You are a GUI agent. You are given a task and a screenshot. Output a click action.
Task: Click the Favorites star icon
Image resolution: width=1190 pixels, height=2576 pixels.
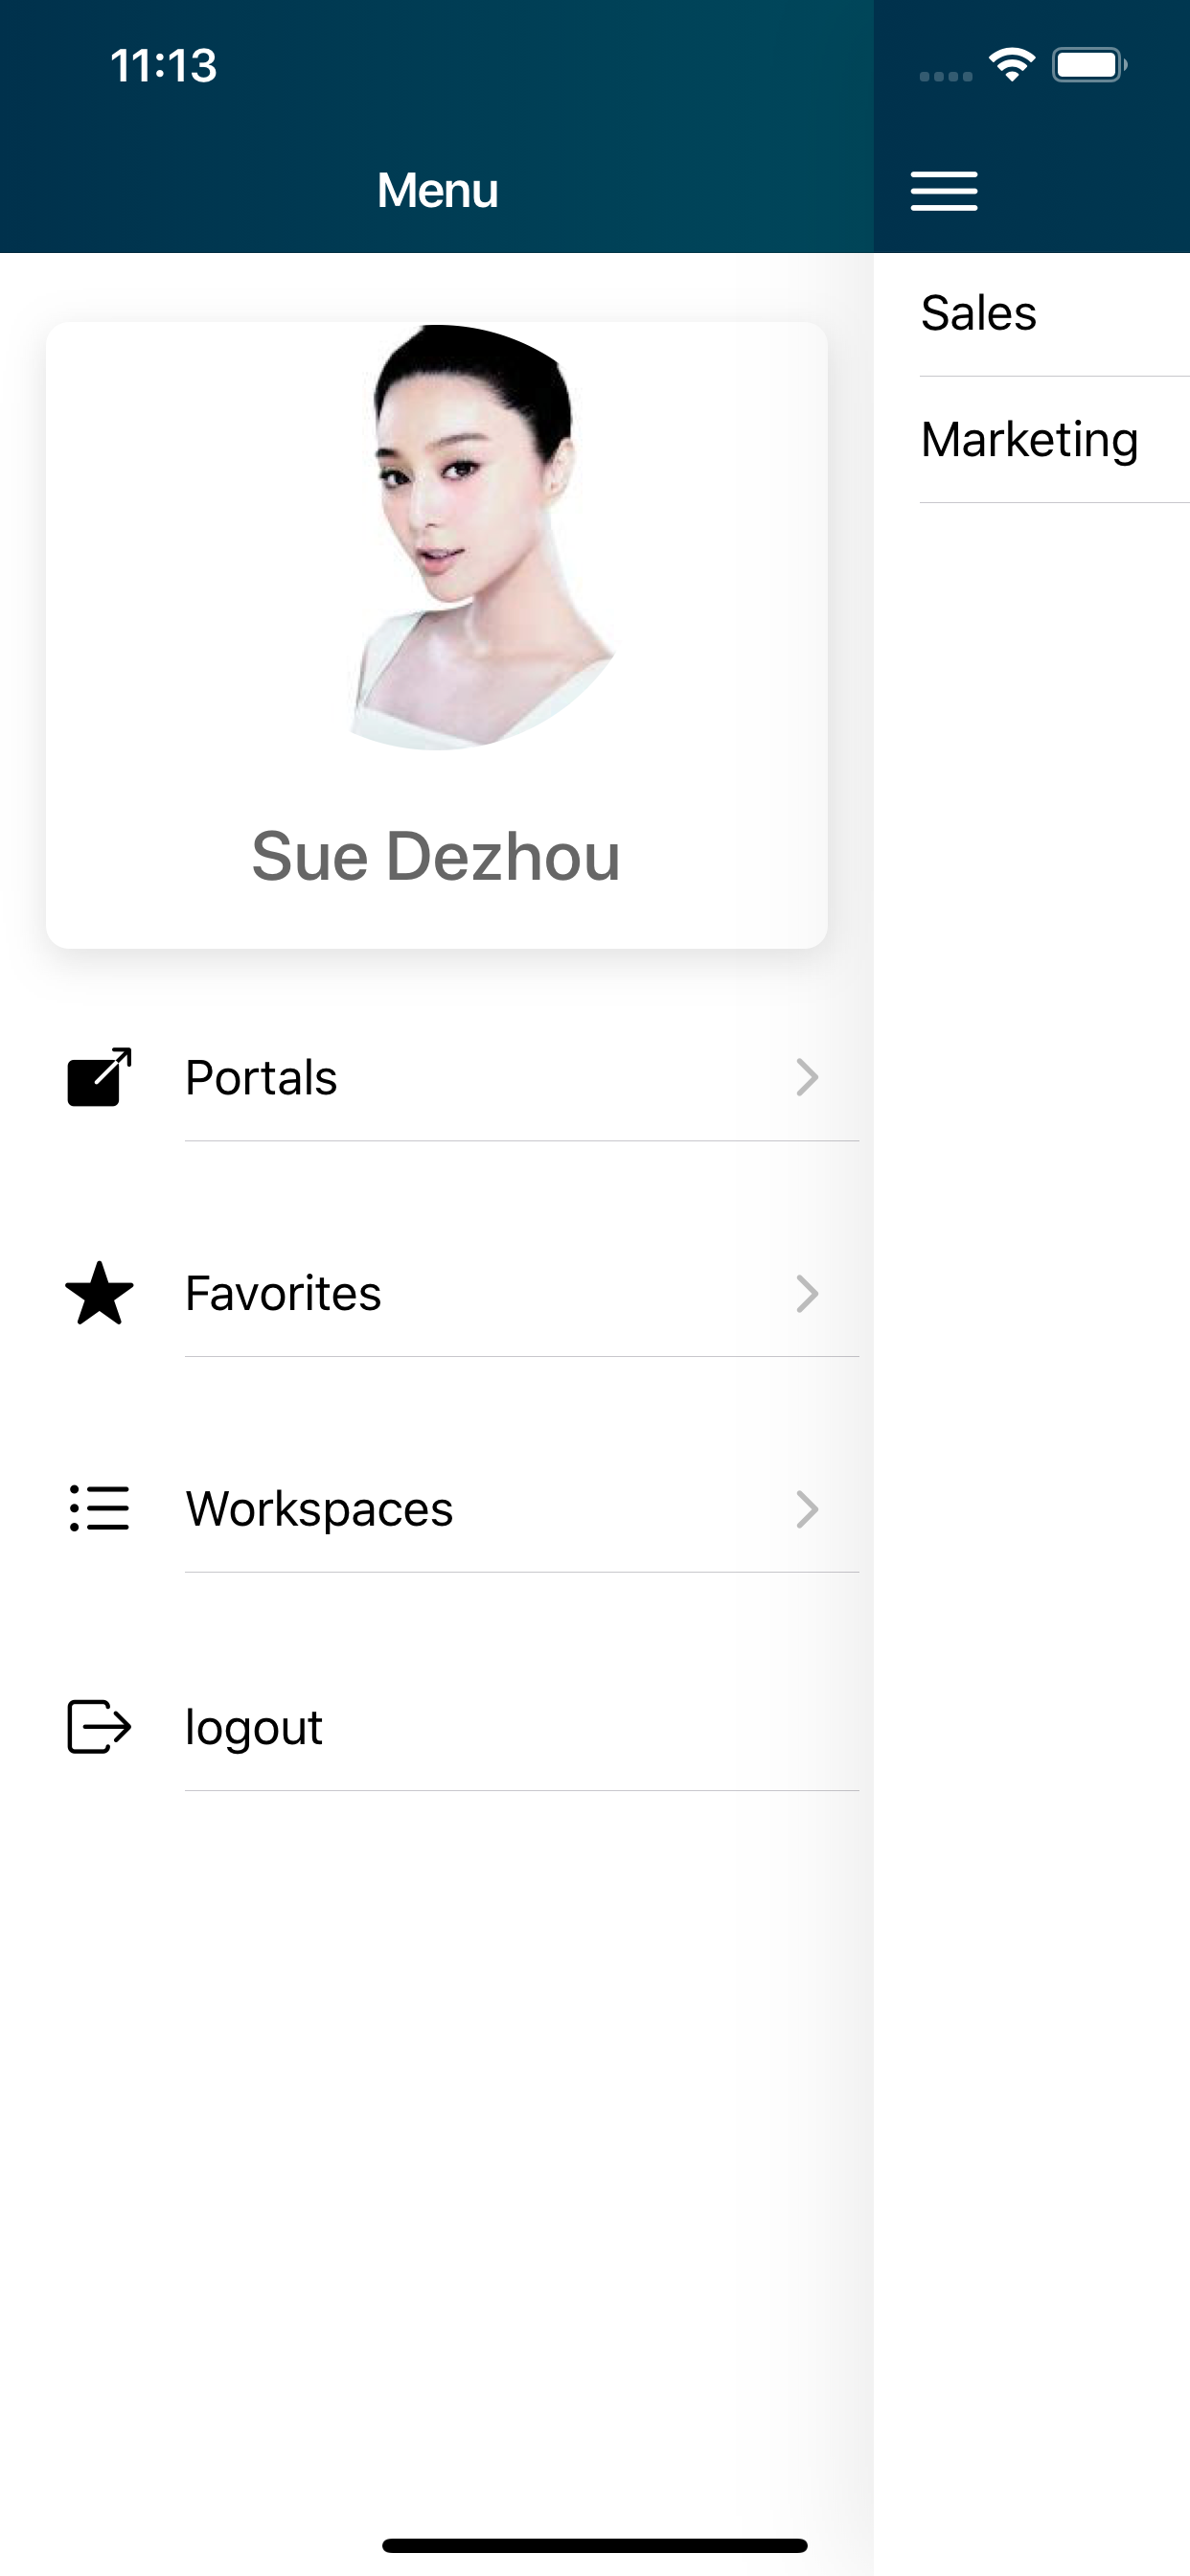99,1293
